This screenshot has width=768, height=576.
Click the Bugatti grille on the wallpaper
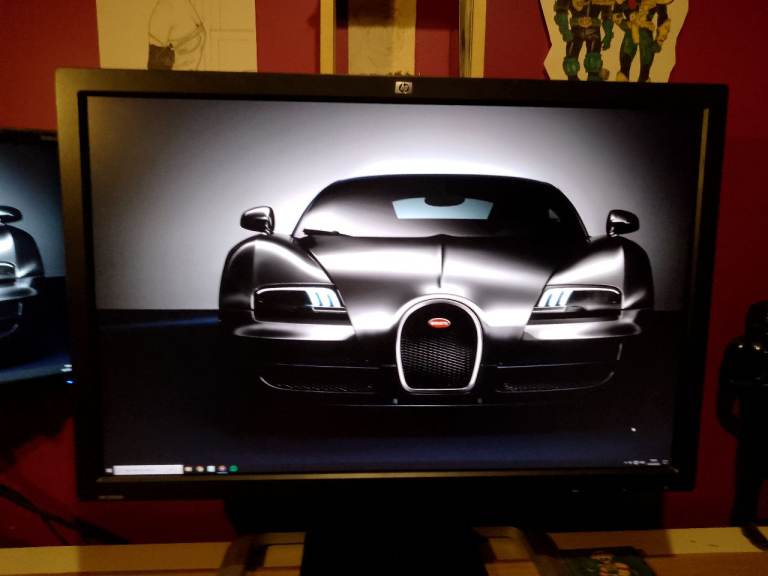[x=439, y=355]
